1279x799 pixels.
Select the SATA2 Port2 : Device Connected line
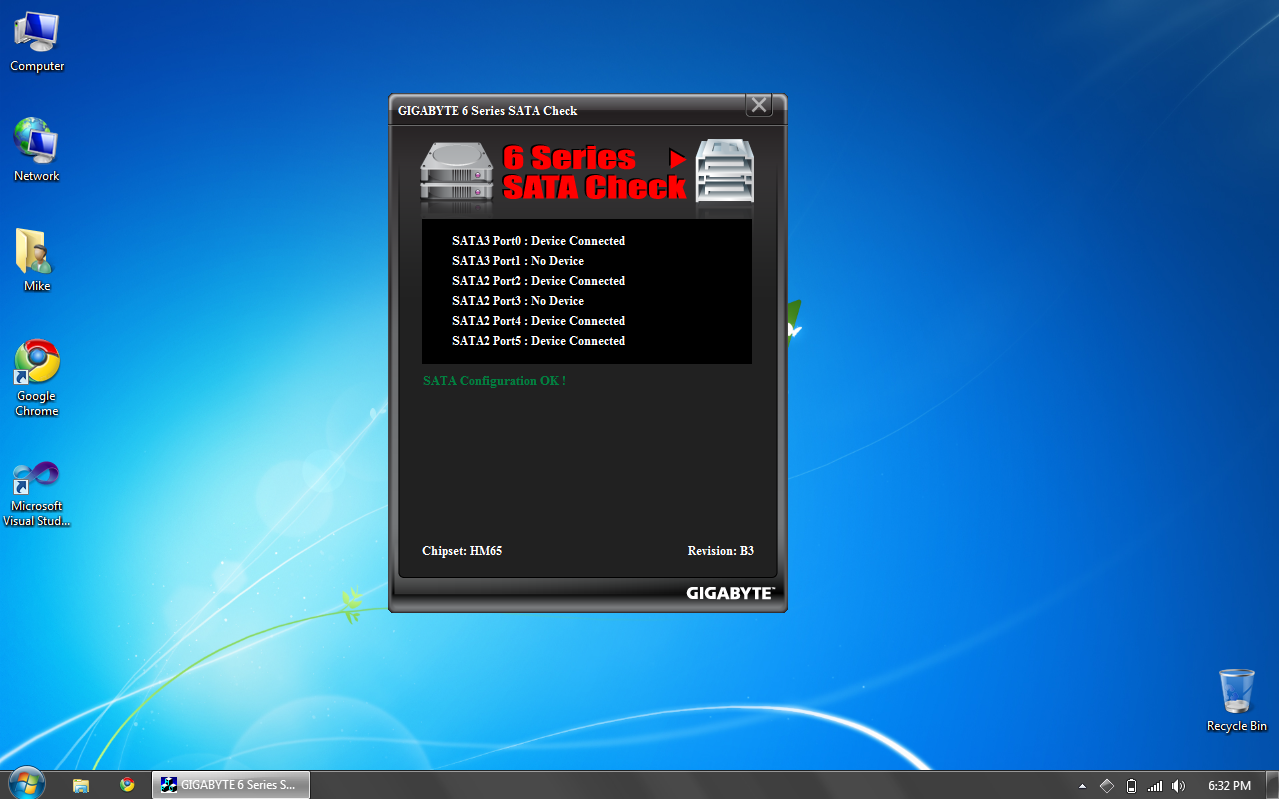click(x=538, y=281)
